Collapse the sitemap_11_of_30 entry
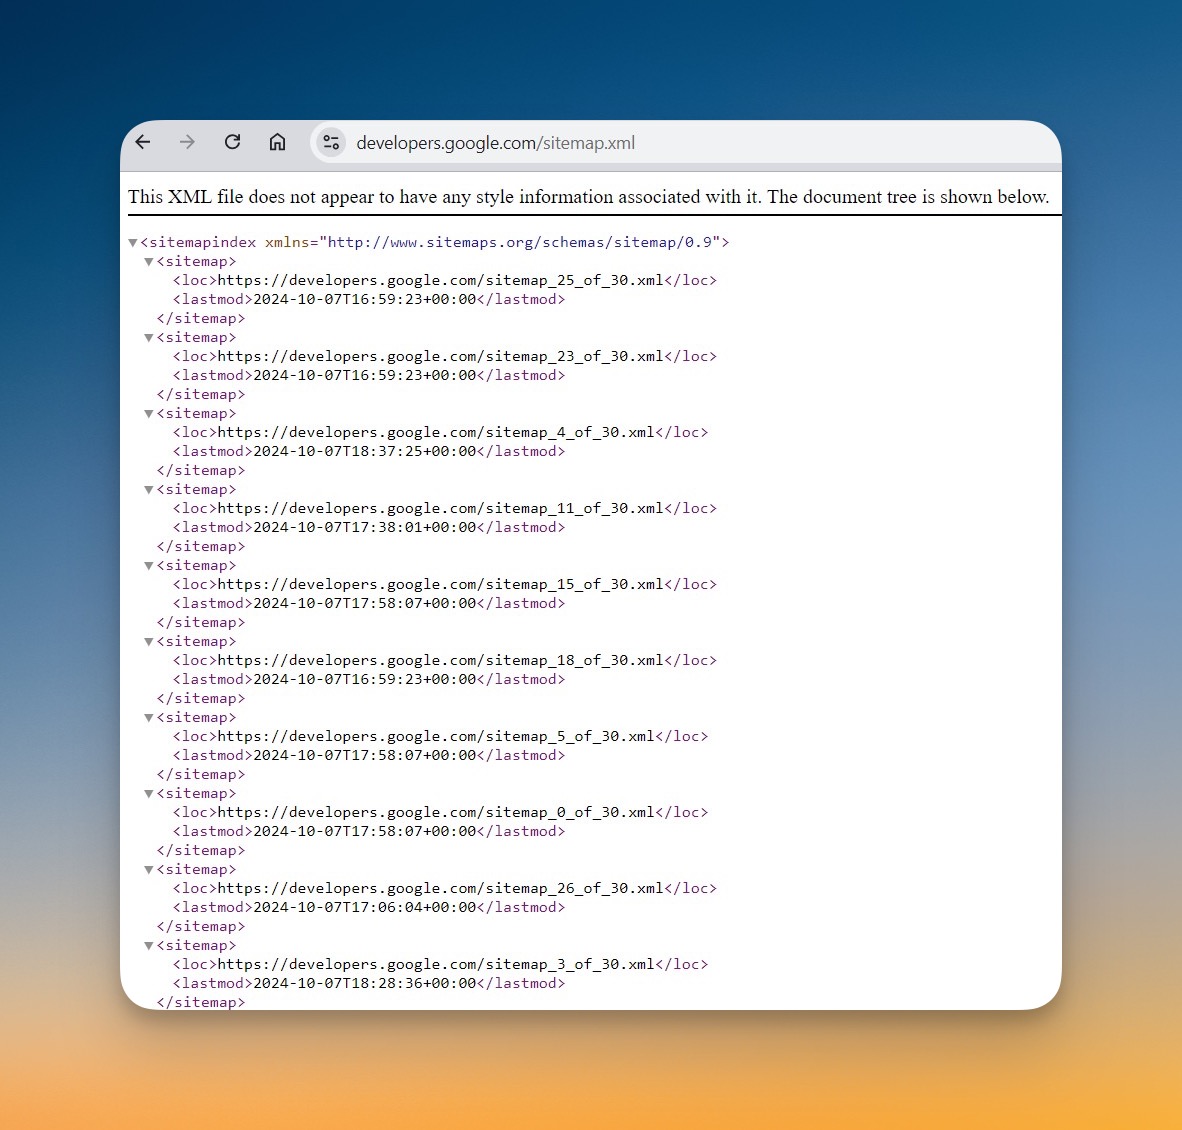Viewport: 1182px width, 1130px height. (148, 489)
